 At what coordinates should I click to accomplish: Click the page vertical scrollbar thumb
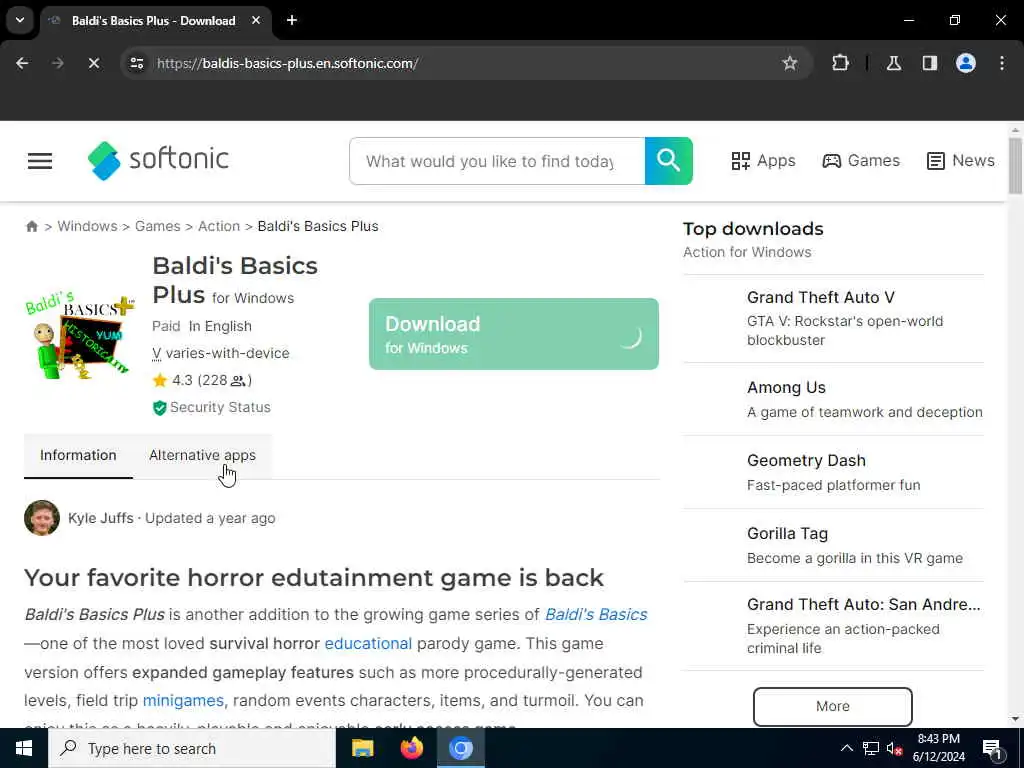(x=1015, y=166)
